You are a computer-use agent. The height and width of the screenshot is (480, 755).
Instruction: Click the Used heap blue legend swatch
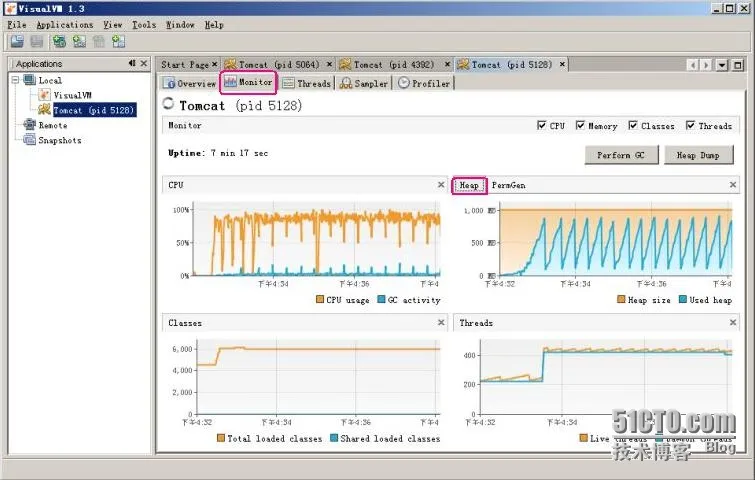click(x=682, y=299)
